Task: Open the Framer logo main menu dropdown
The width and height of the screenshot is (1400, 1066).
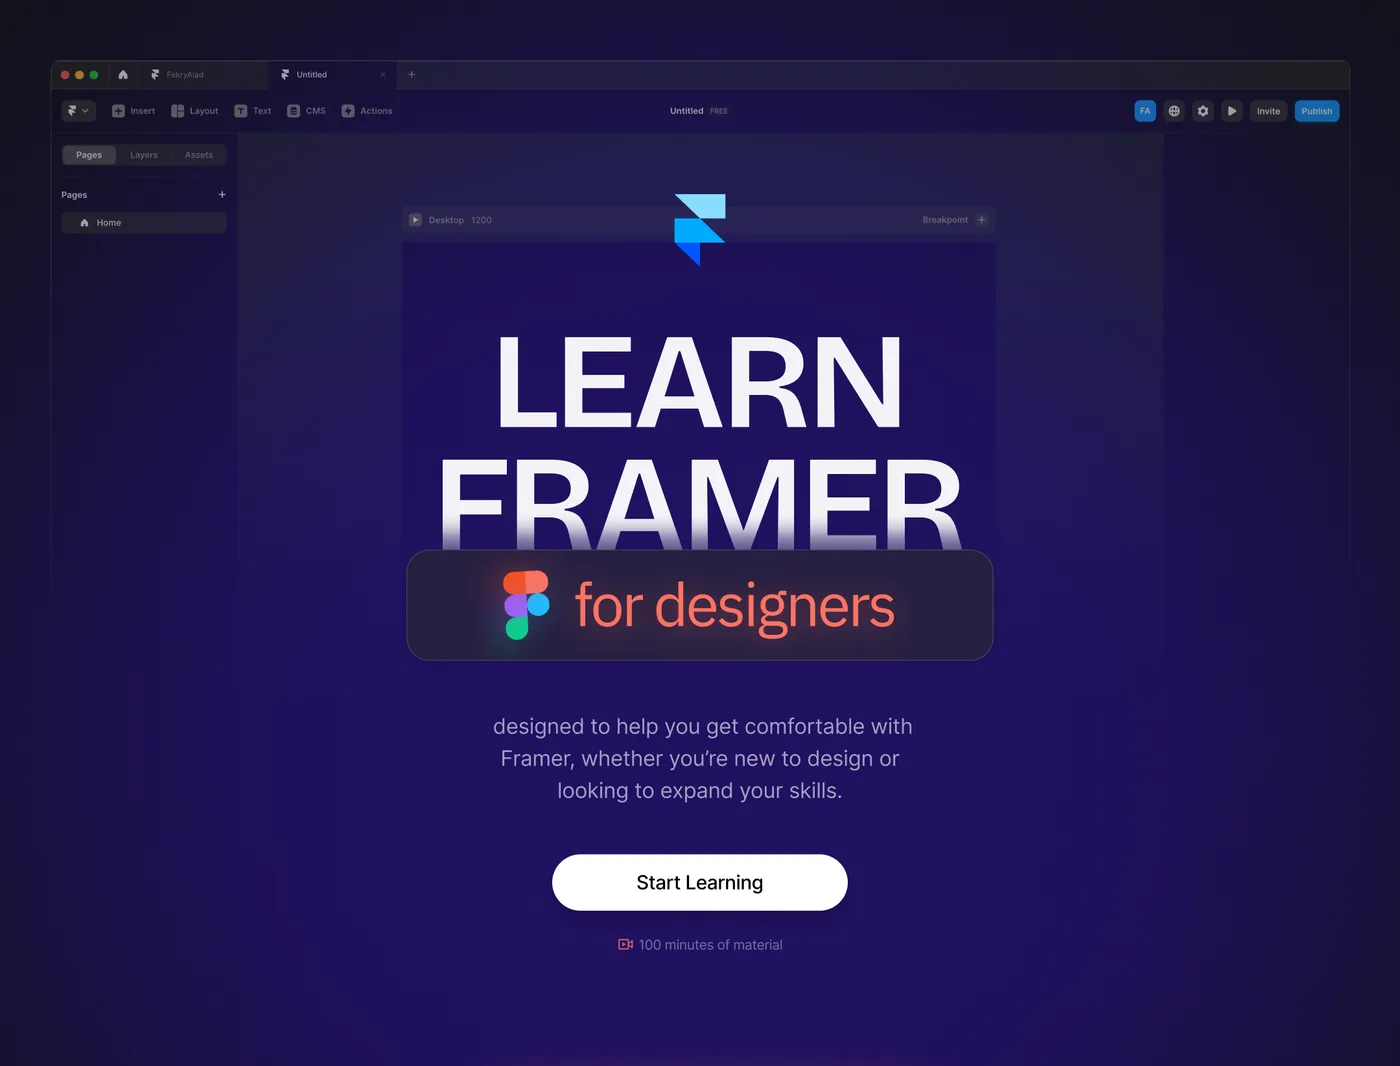Action: (x=78, y=111)
